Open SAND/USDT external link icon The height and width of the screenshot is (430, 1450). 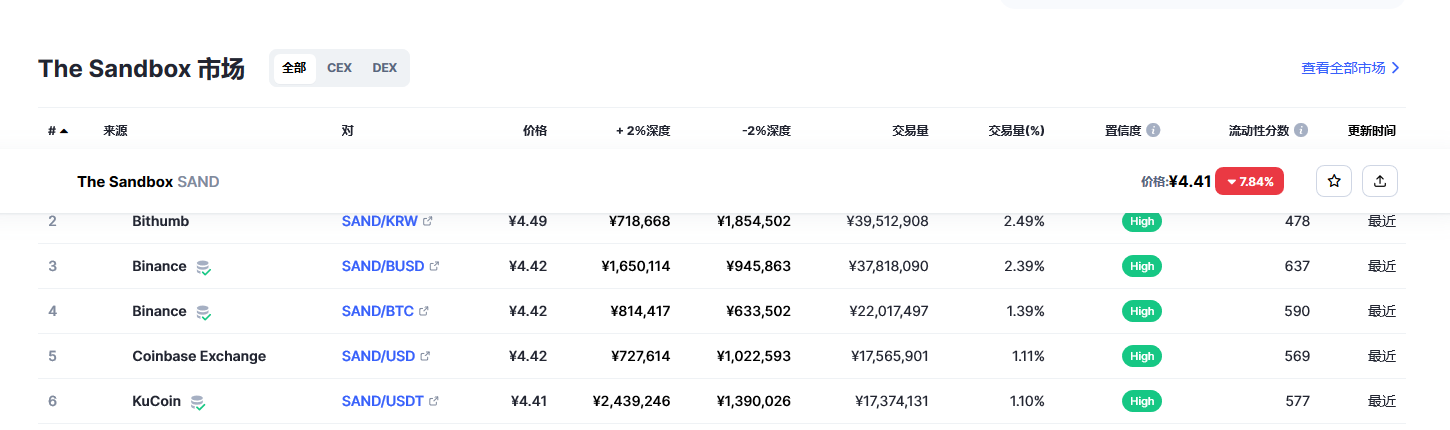pos(433,401)
